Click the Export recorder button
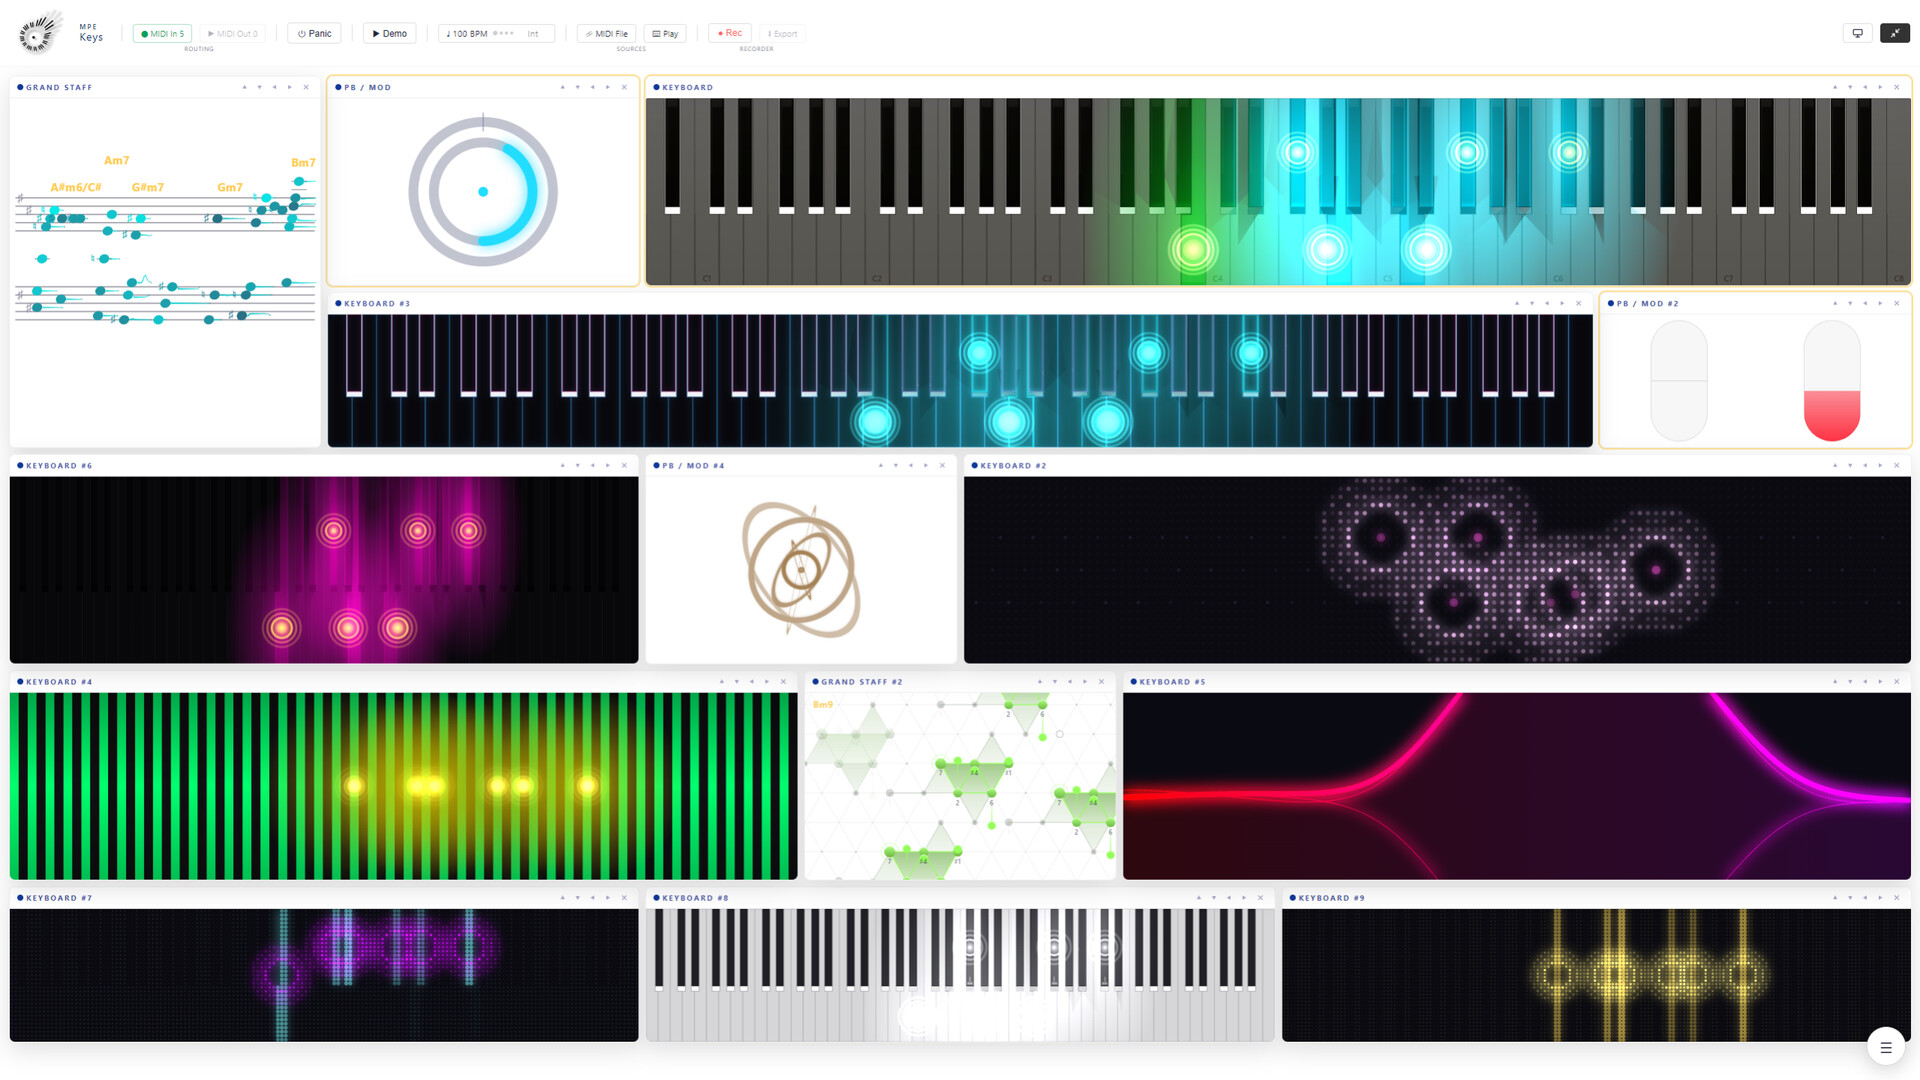 point(782,33)
